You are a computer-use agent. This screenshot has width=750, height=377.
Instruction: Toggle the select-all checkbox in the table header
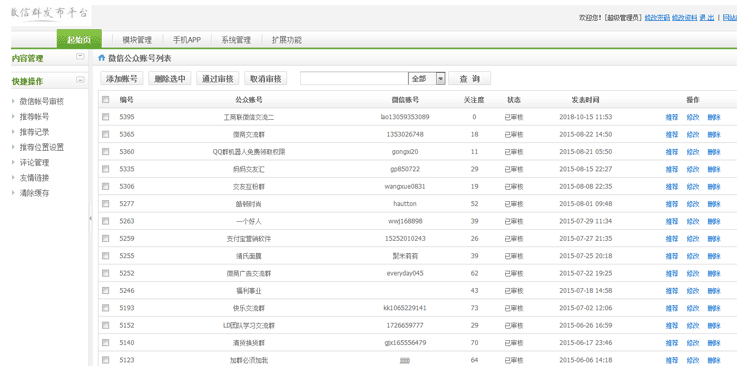pos(106,100)
